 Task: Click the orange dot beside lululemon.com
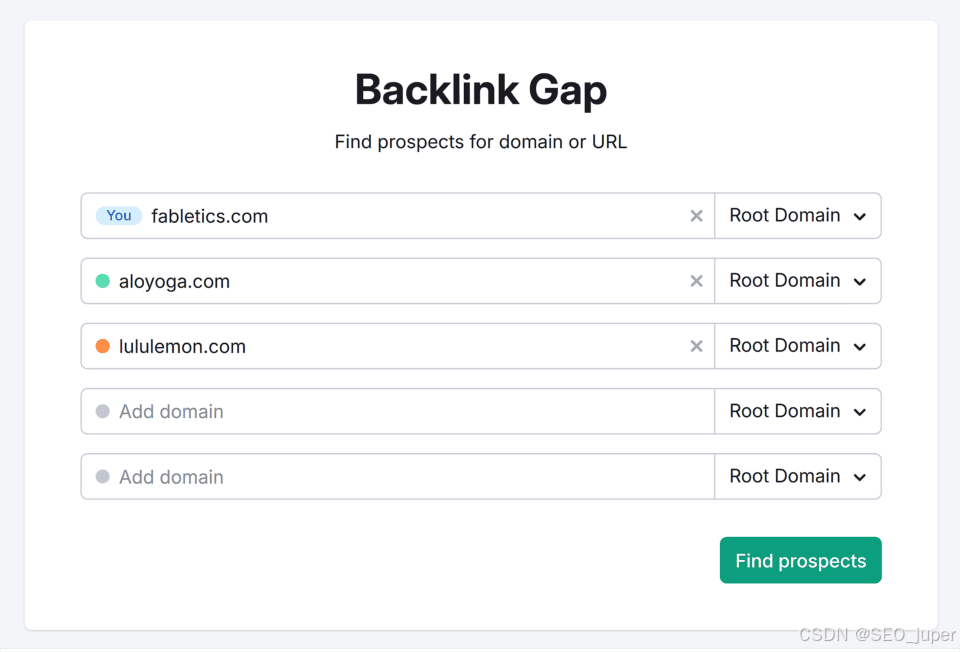click(x=103, y=347)
